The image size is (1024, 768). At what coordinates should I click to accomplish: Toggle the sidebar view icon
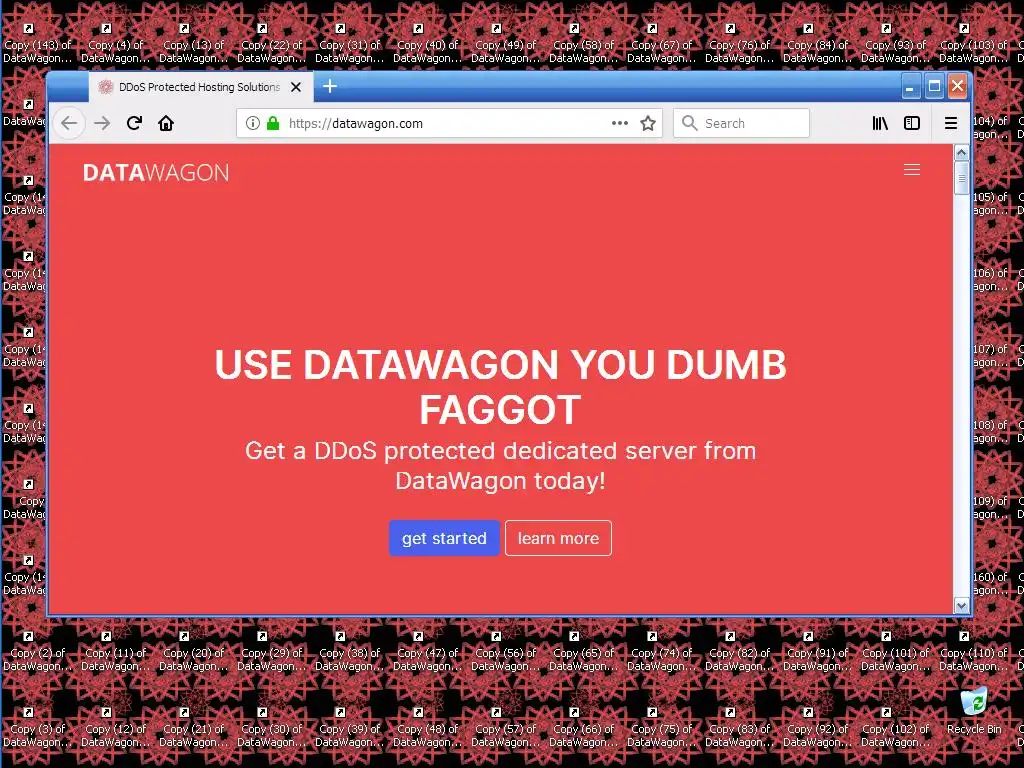912,123
